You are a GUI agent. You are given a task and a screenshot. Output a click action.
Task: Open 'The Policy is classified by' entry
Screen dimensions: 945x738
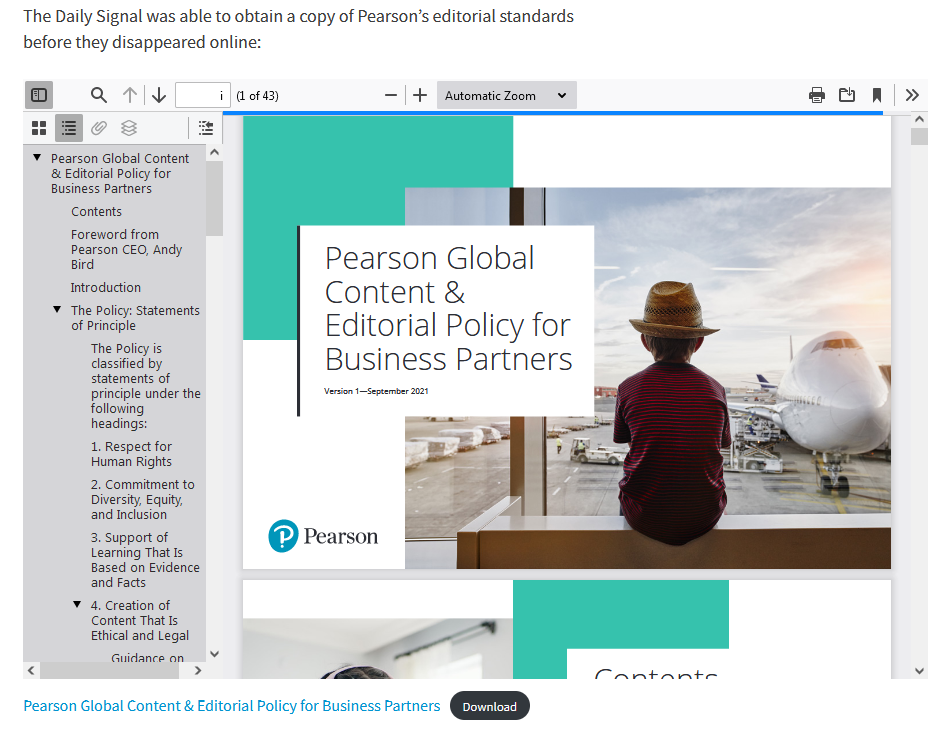point(145,386)
